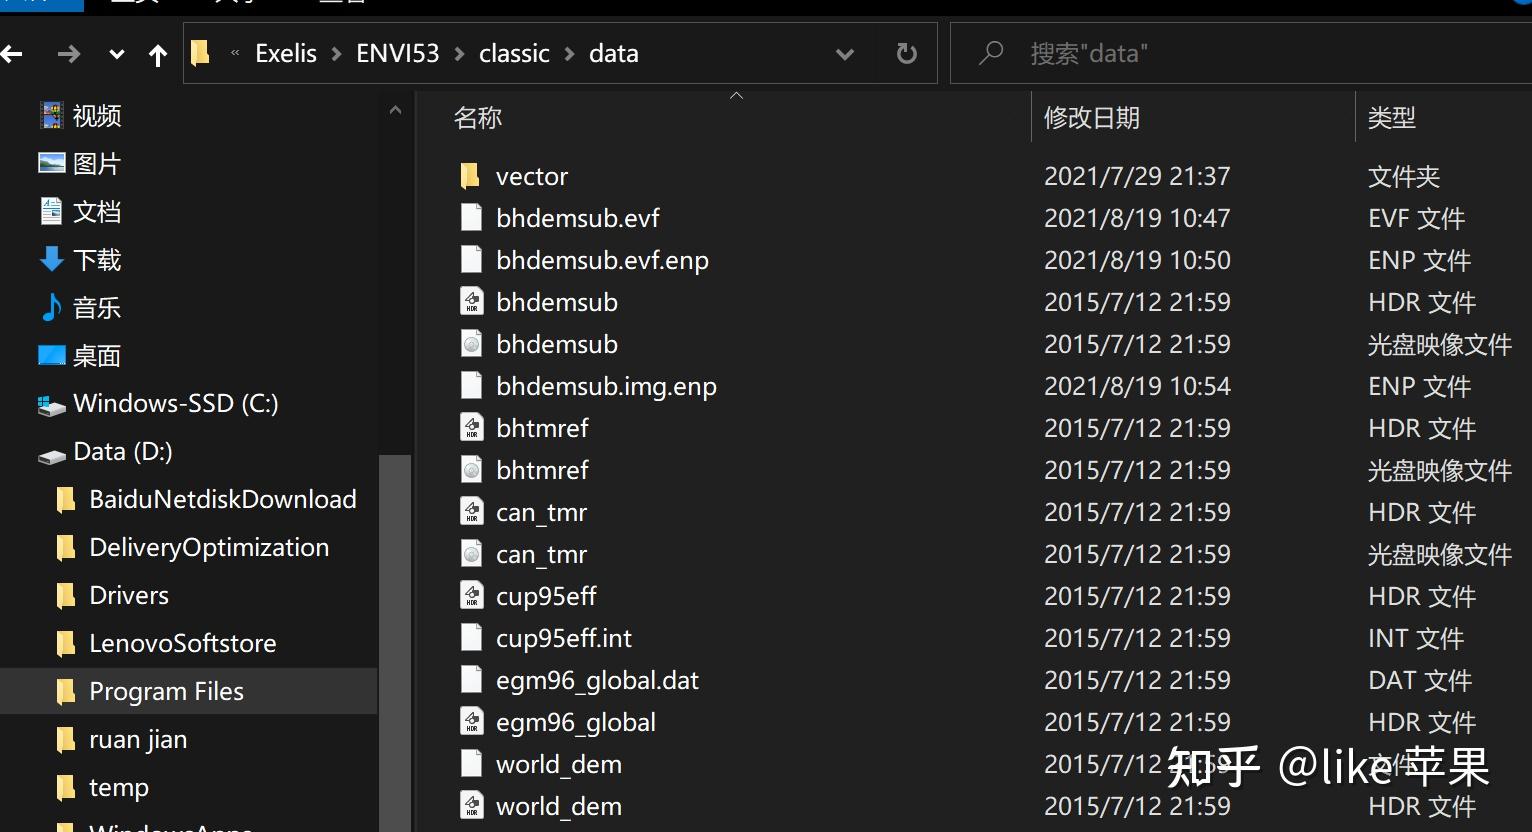Select the bhdemsub HDR file icon
Screen dimensions: 1532x832
(x=471, y=302)
